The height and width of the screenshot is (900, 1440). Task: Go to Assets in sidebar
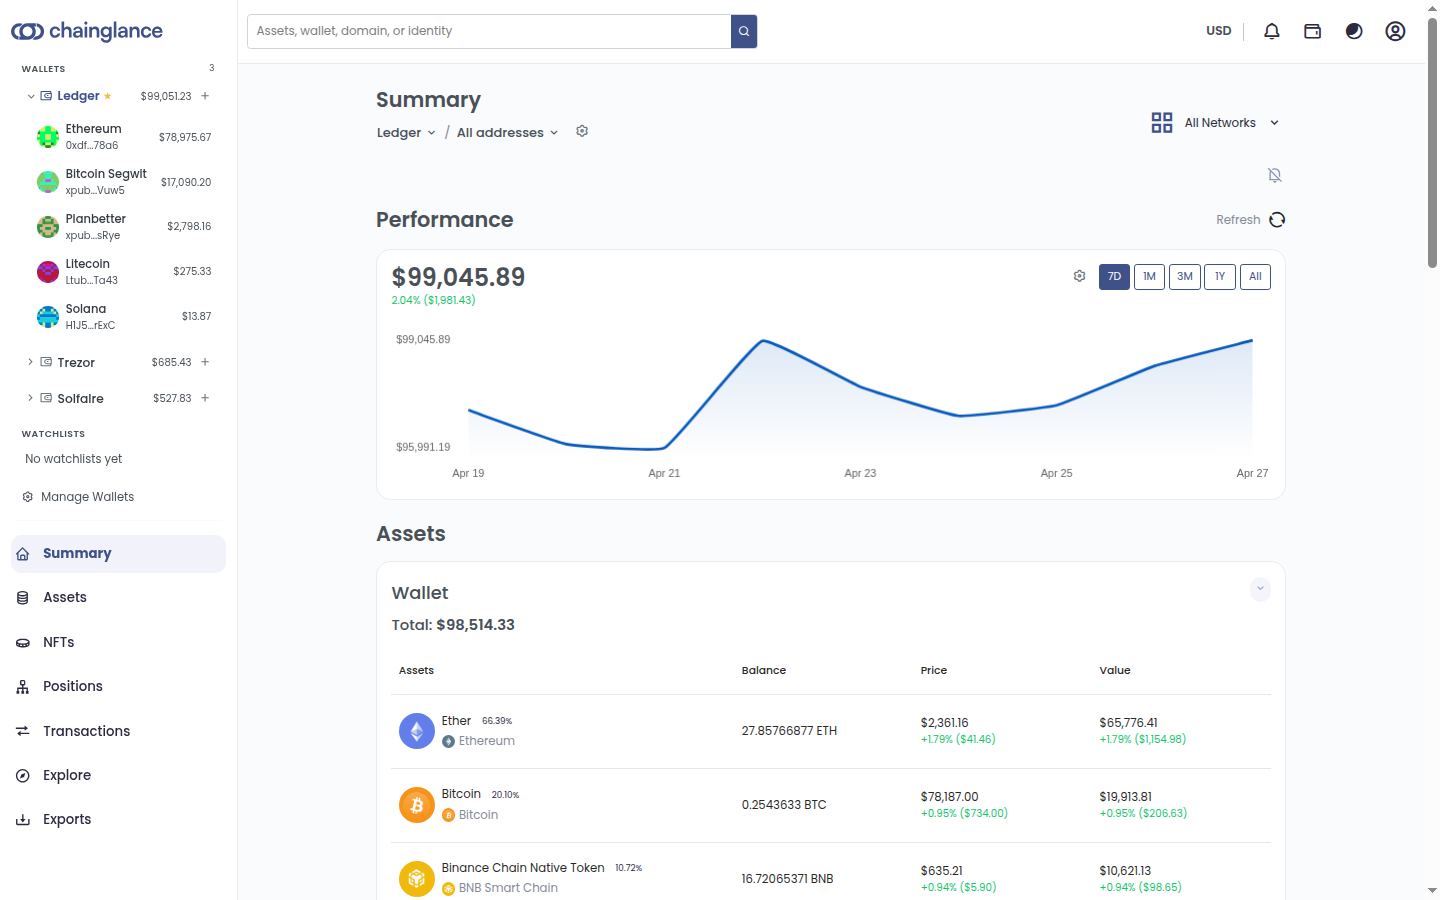118,598
